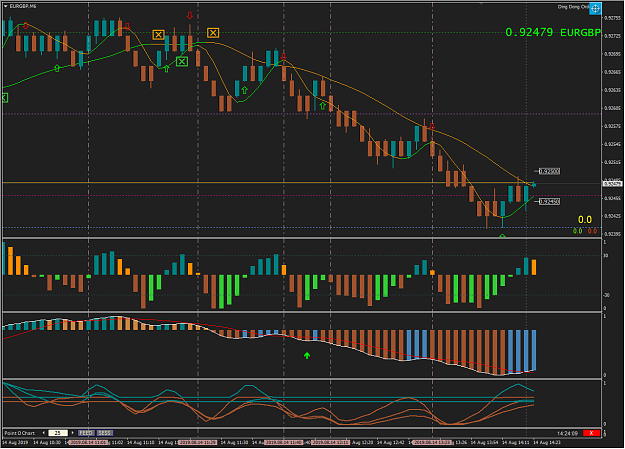This screenshot has width=625, height=449.
Task: Click the large yellow 0.0 value
Action: (x=585, y=220)
